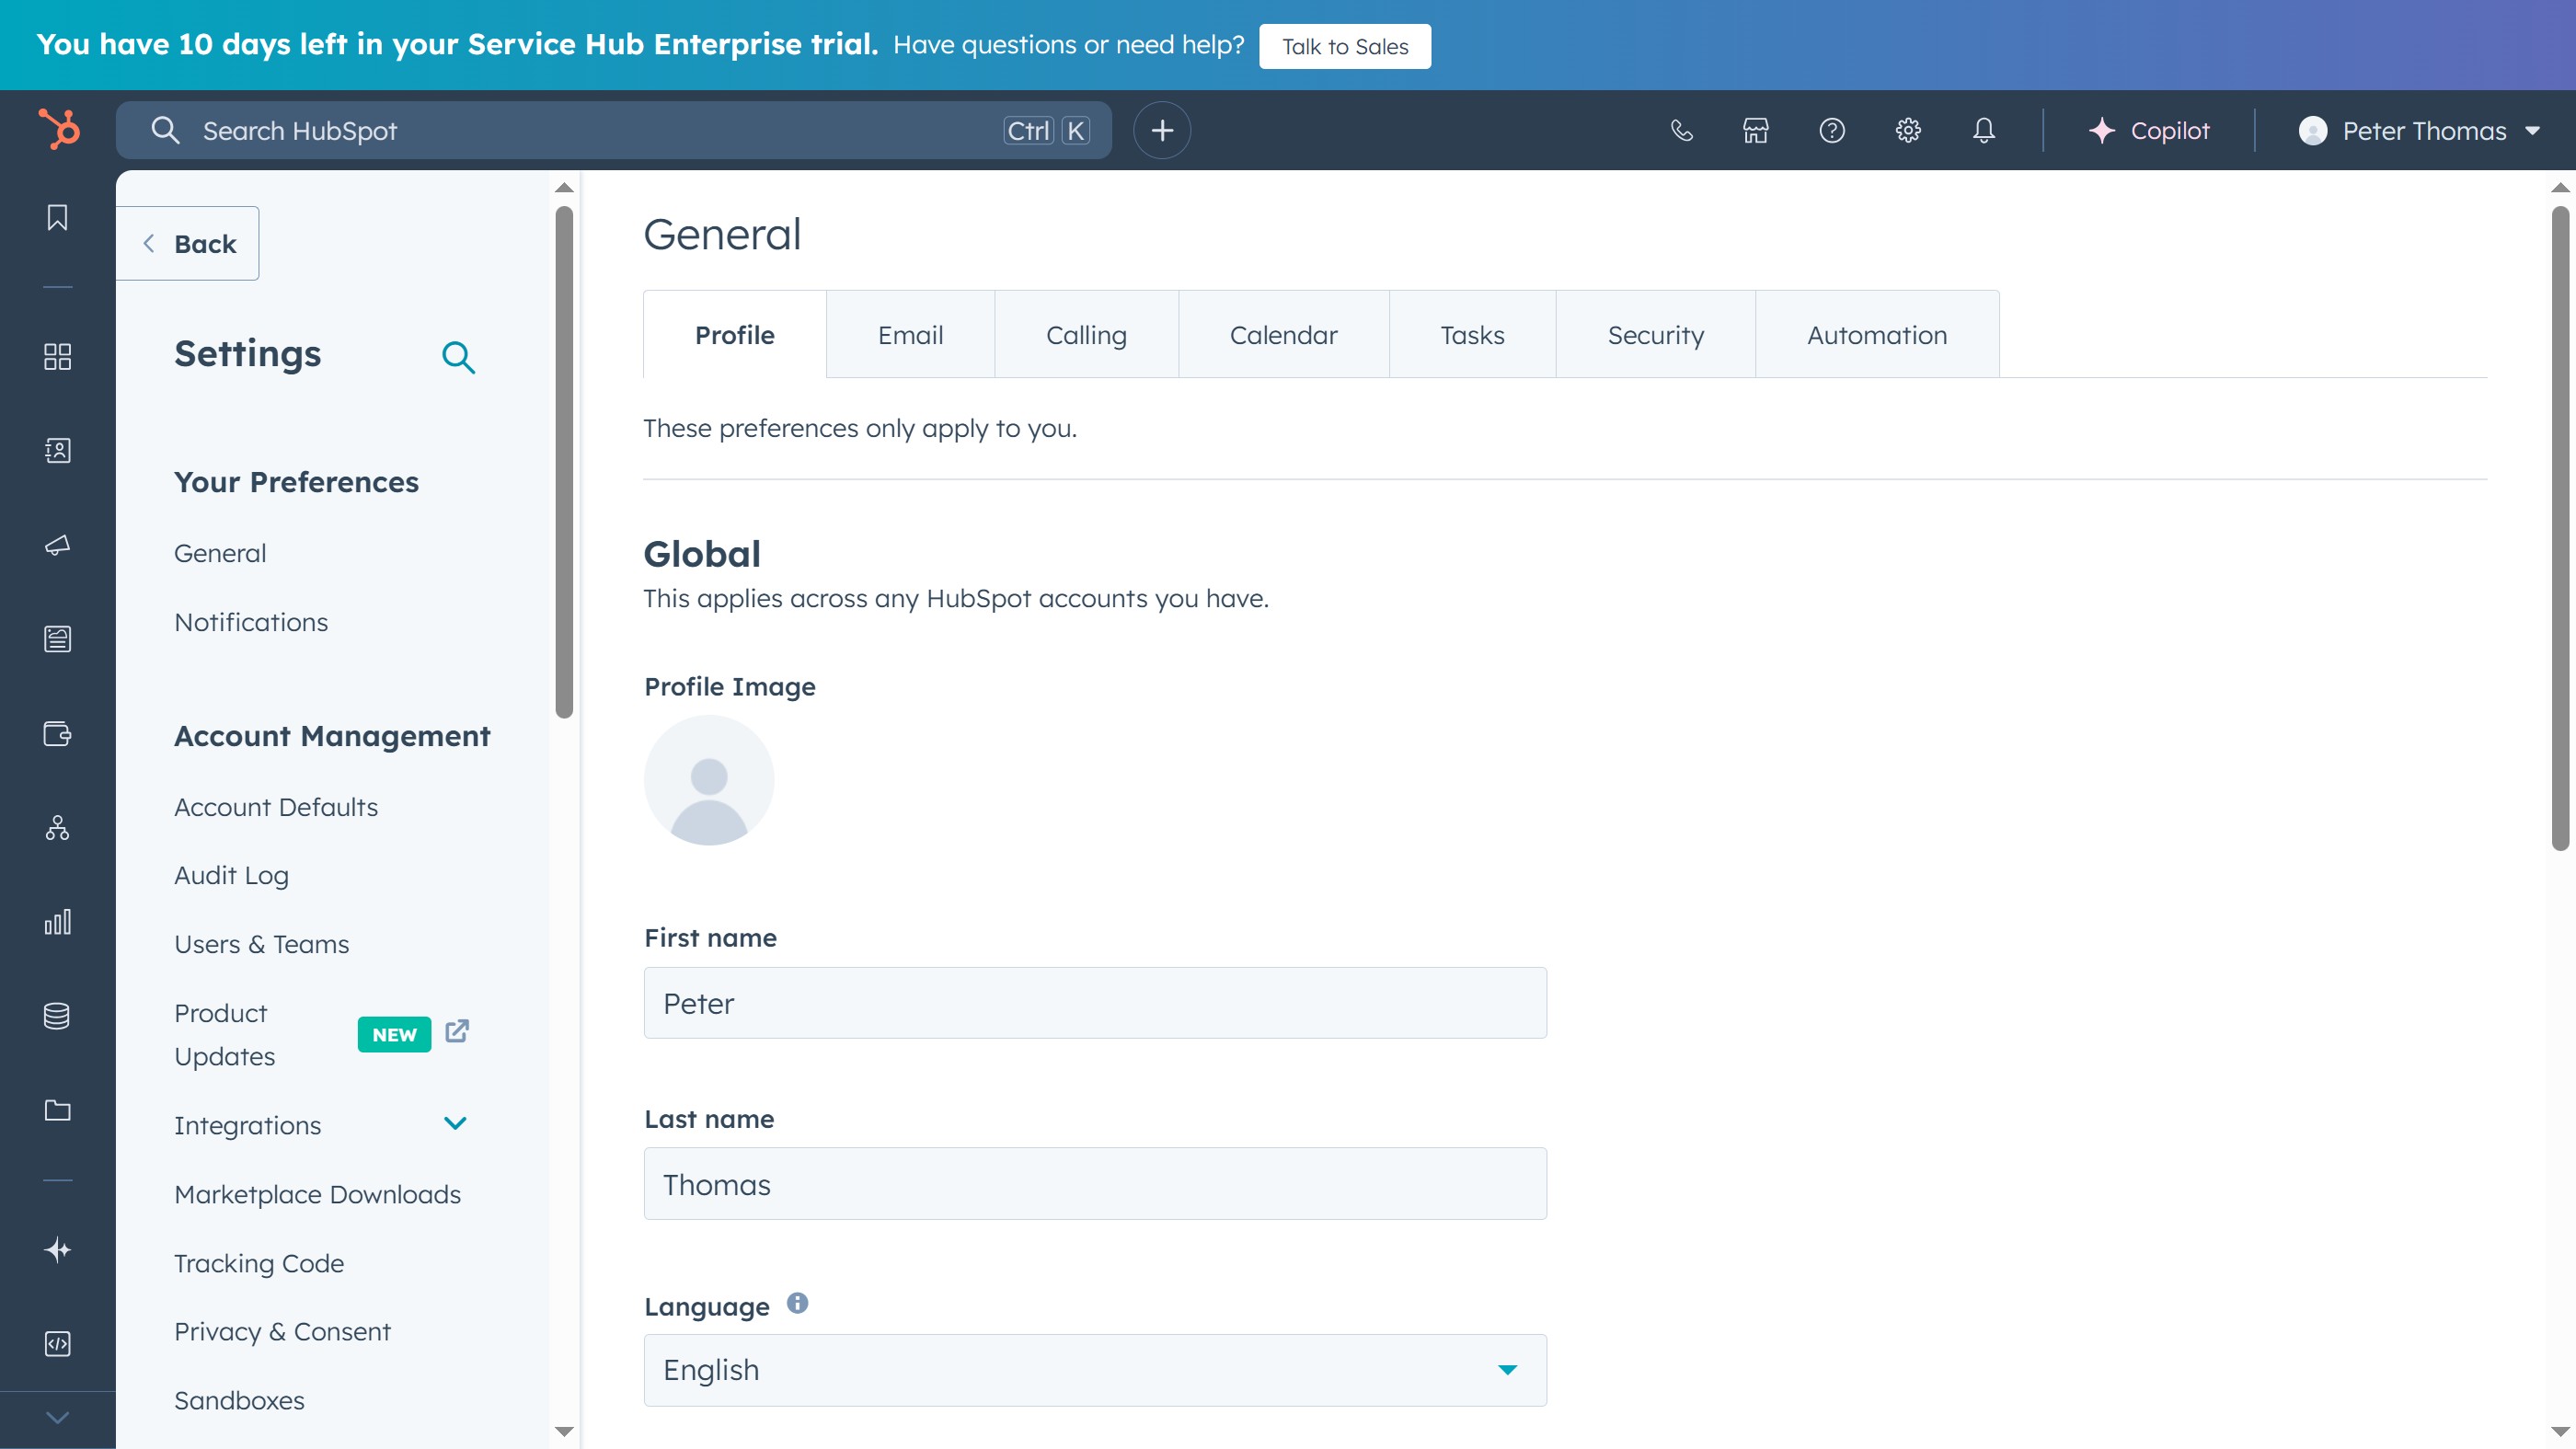Screen dimensions: 2576x1449
Task: Focus the Search HubSpot field
Action: click(614, 130)
